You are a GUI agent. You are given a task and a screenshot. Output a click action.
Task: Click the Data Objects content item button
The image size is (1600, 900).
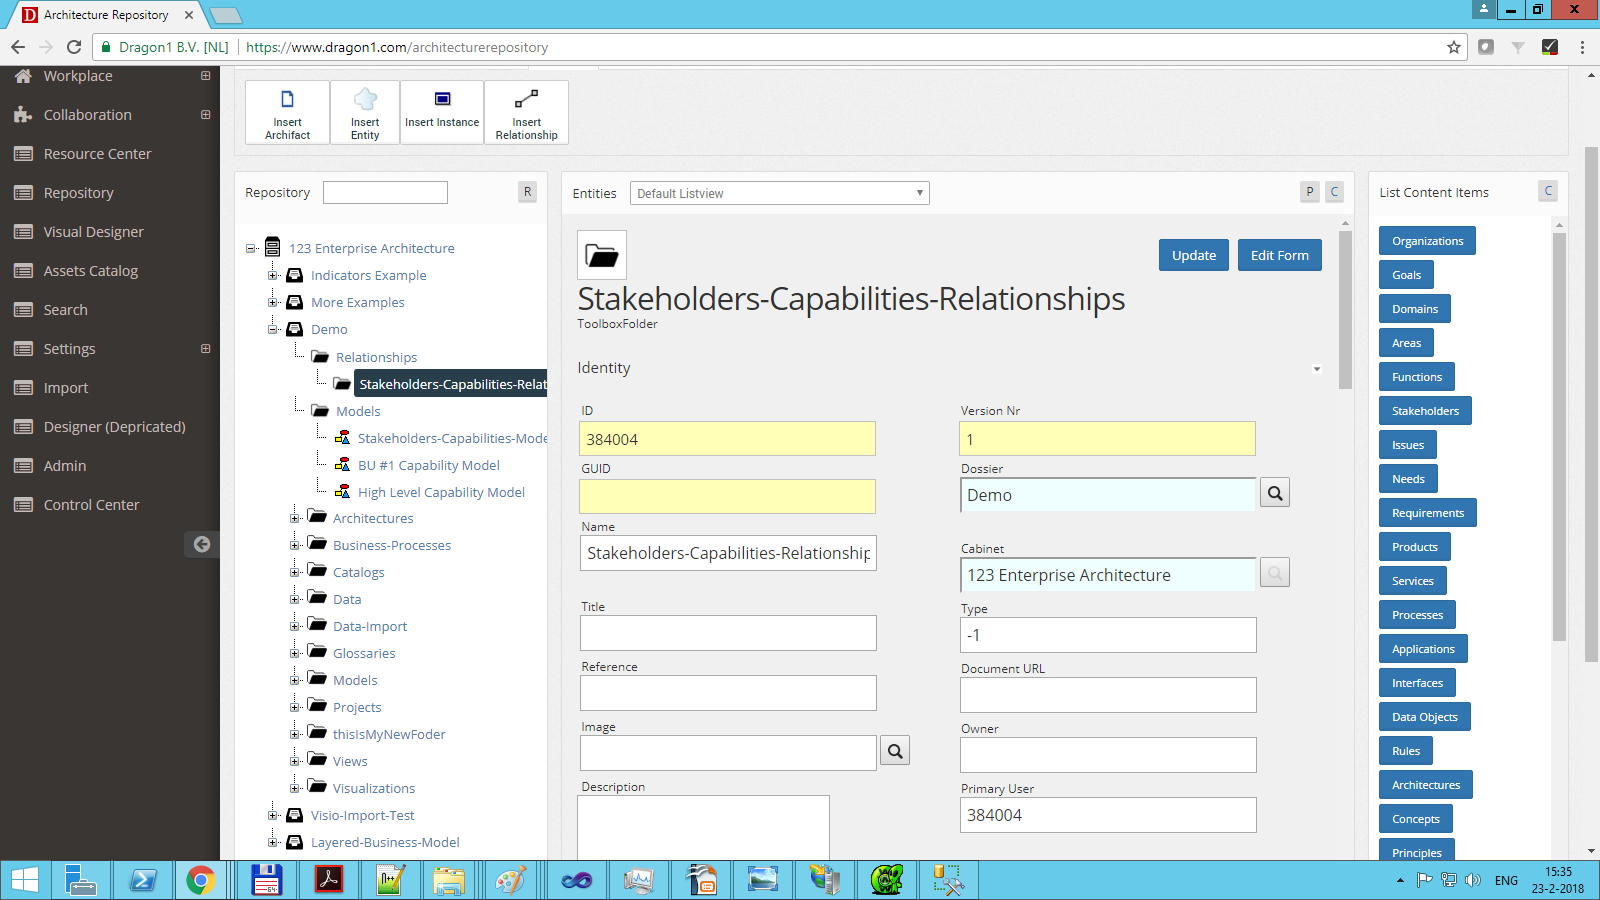[x=1424, y=717]
